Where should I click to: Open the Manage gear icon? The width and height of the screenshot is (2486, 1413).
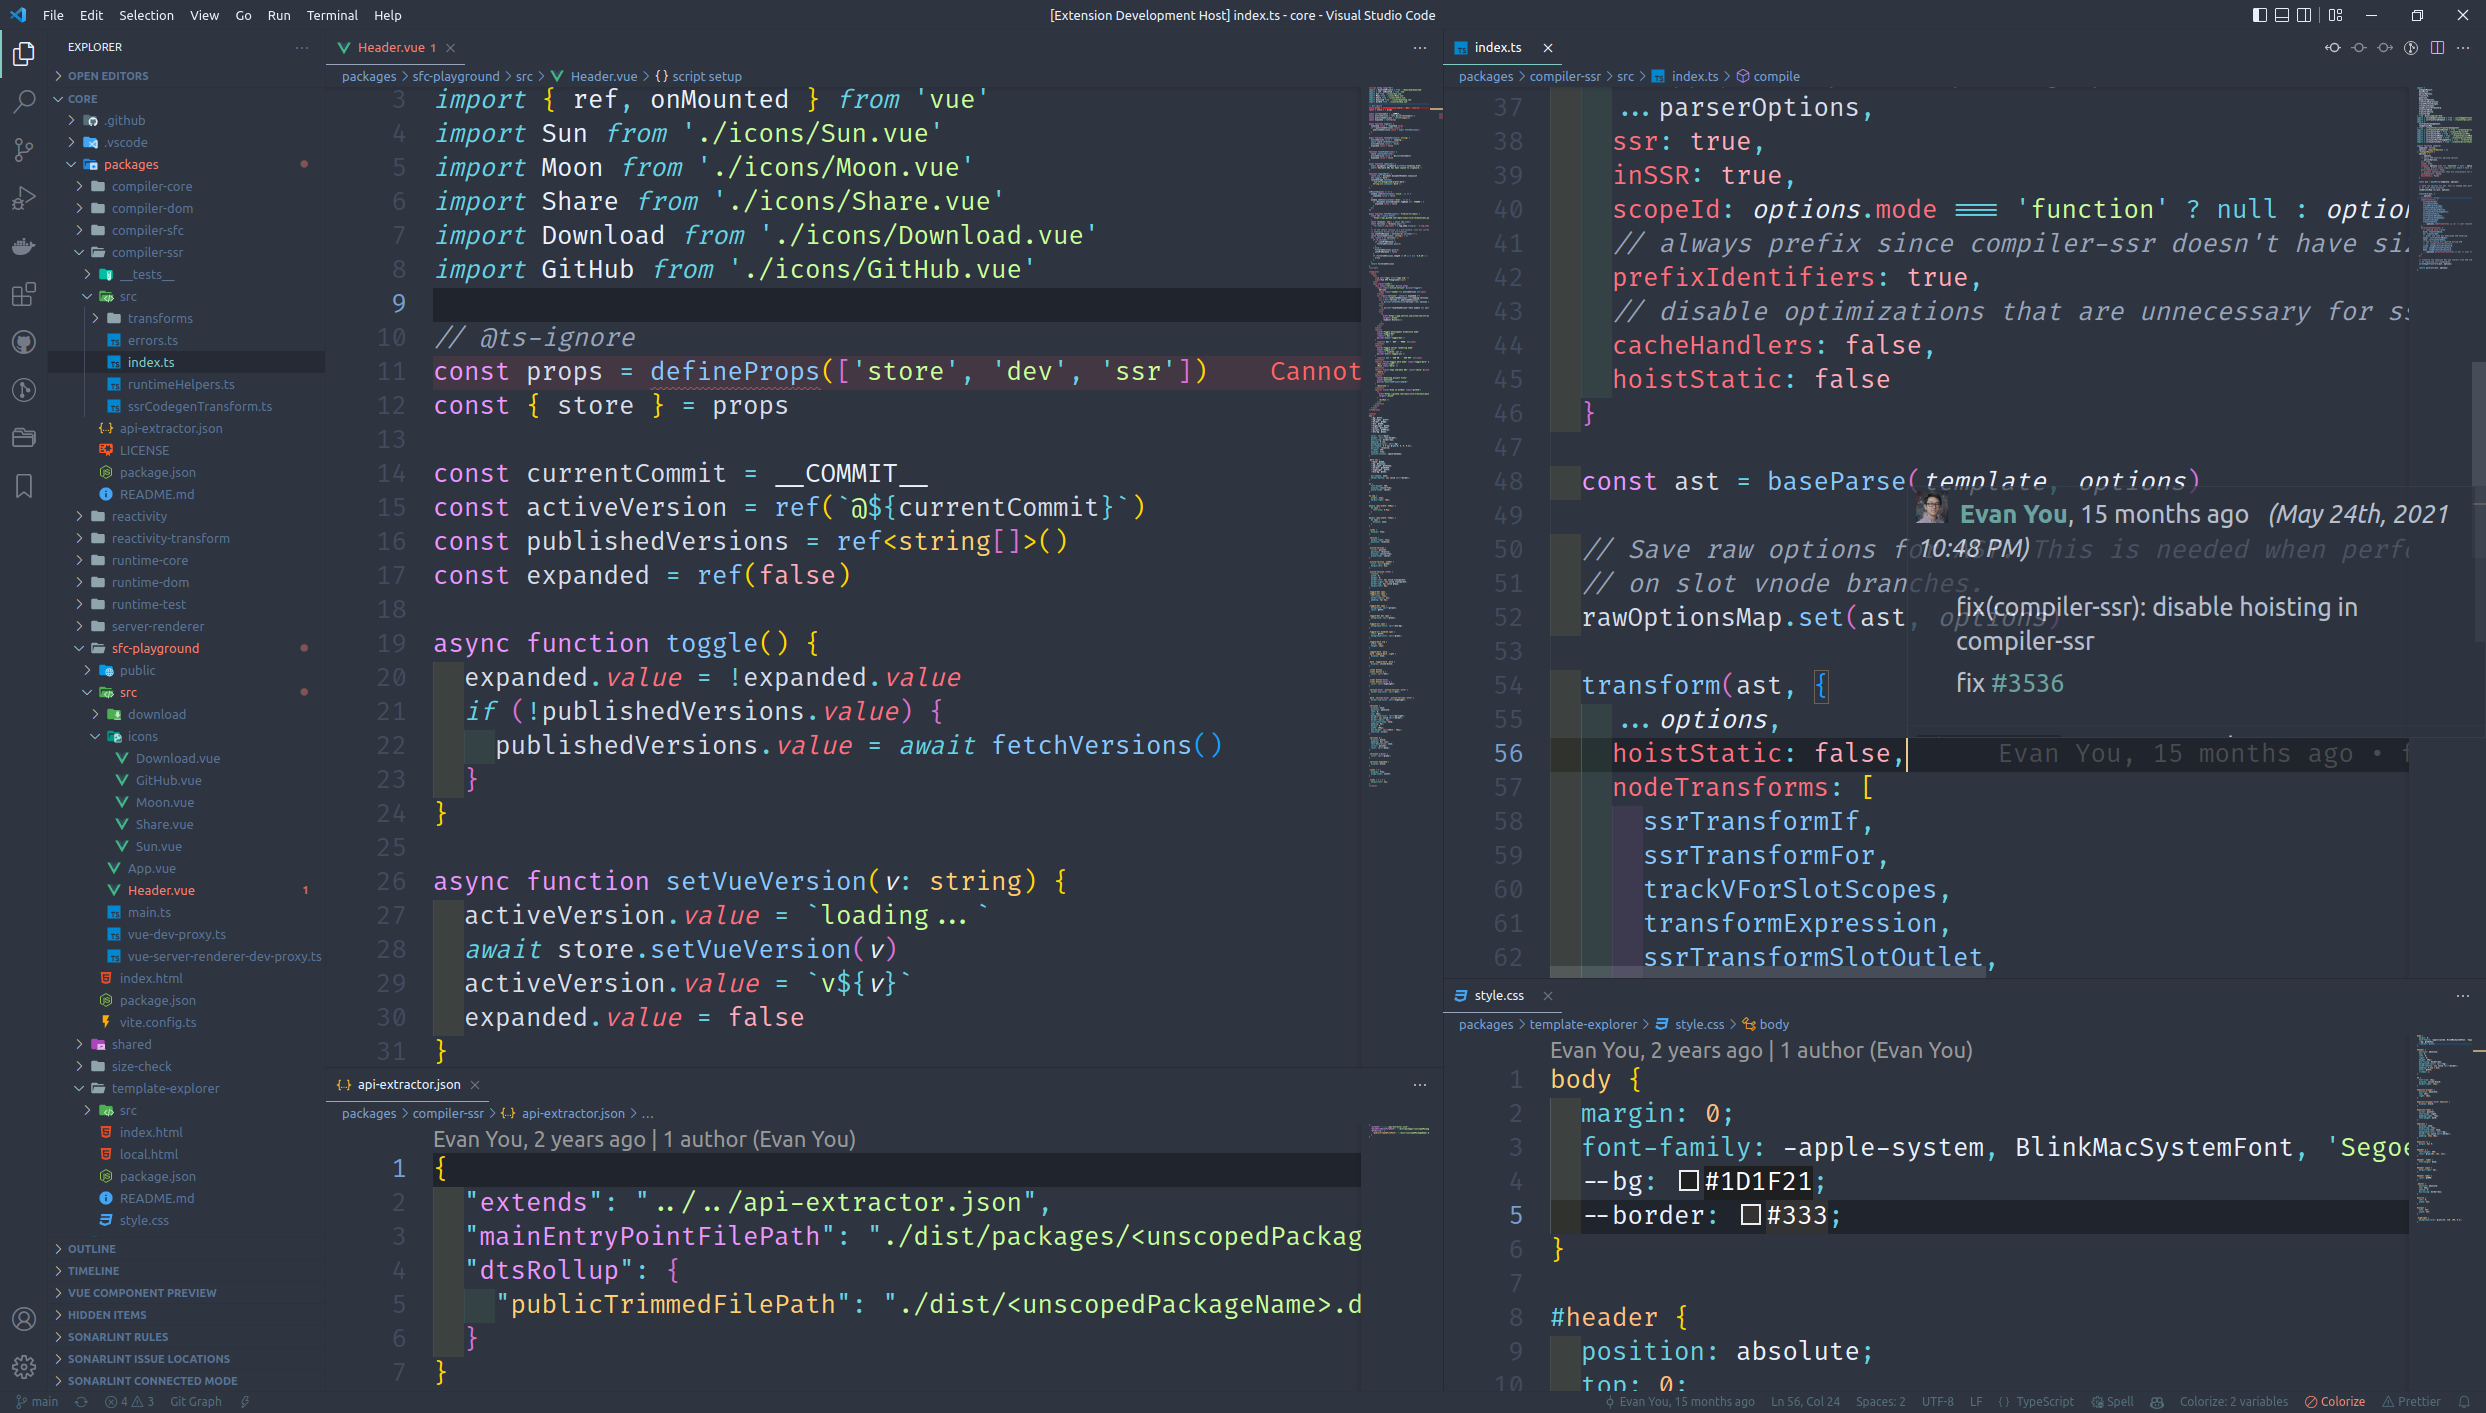(24, 1366)
